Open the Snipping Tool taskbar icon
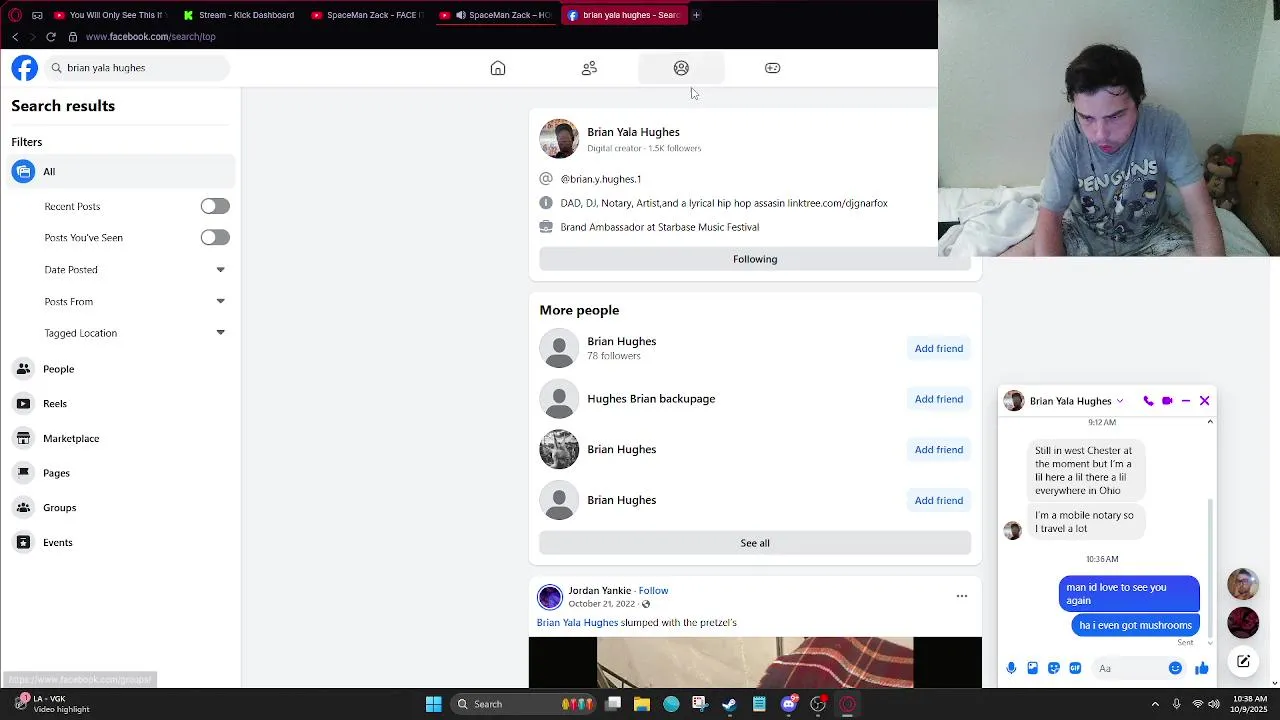This screenshot has height=720, width=1280. coord(699,704)
